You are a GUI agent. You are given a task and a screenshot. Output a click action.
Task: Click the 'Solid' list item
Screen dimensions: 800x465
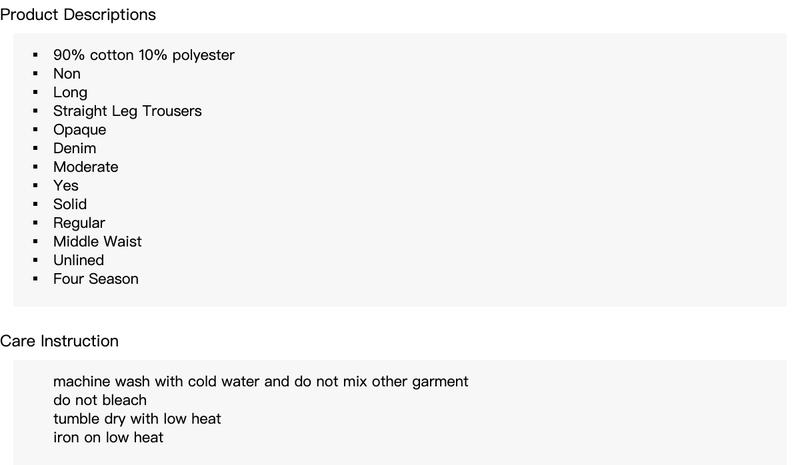point(70,204)
